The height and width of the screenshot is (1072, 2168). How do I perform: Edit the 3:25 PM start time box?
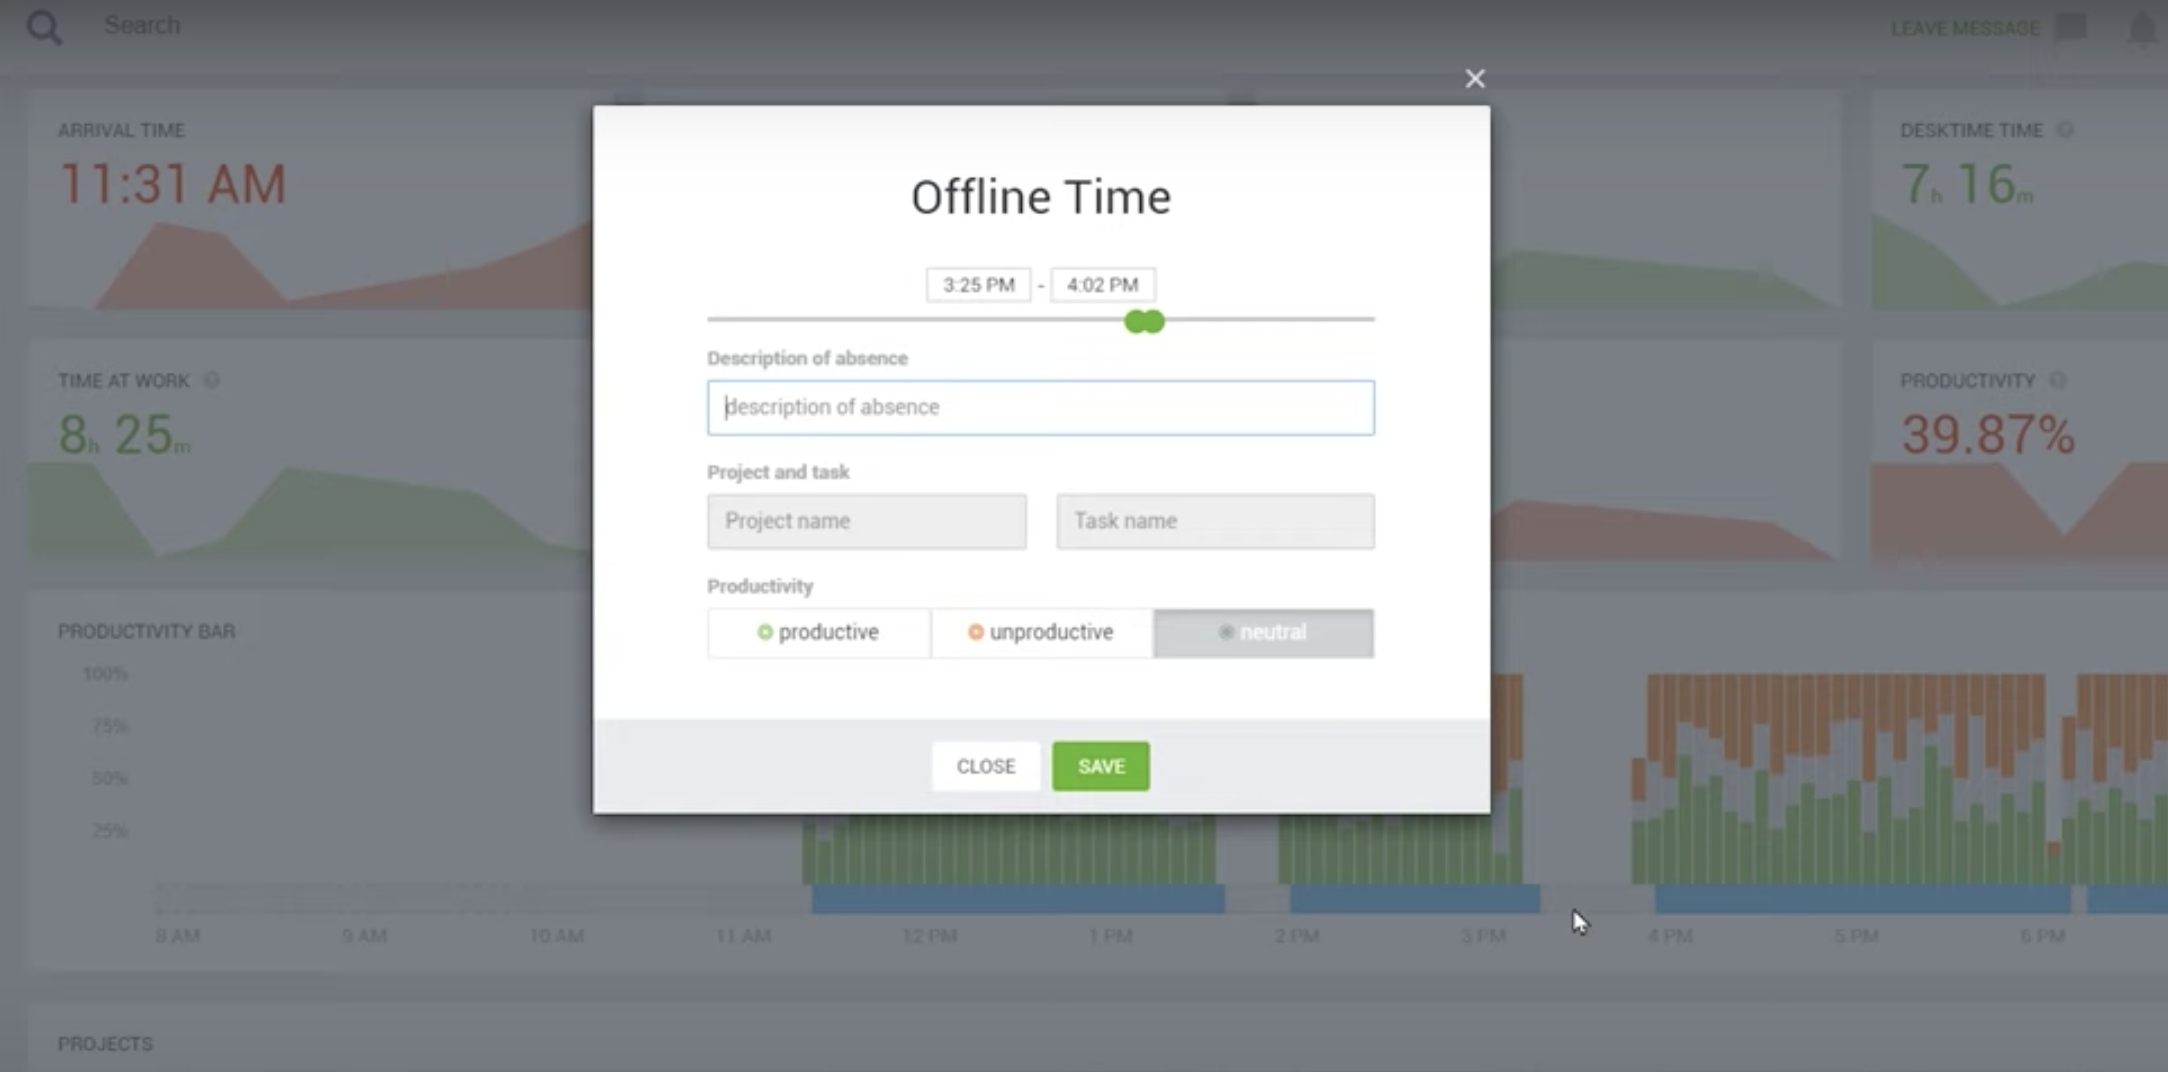[x=978, y=285]
